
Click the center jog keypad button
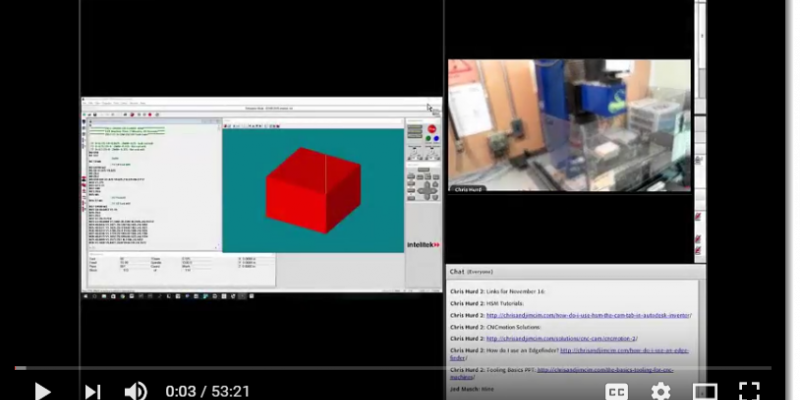pos(425,188)
